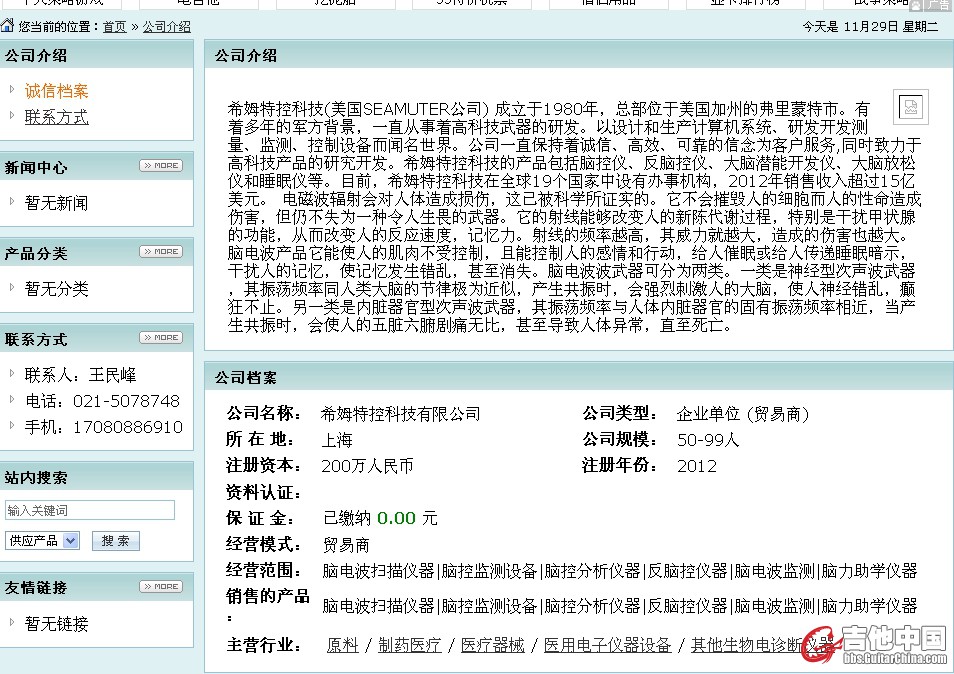Click MORE button in 产品分类 header
954x674 pixels.
coord(160,252)
